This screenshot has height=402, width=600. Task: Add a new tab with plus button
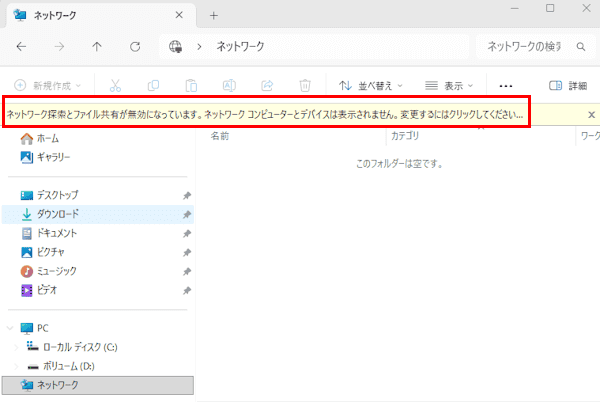point(214,16)
